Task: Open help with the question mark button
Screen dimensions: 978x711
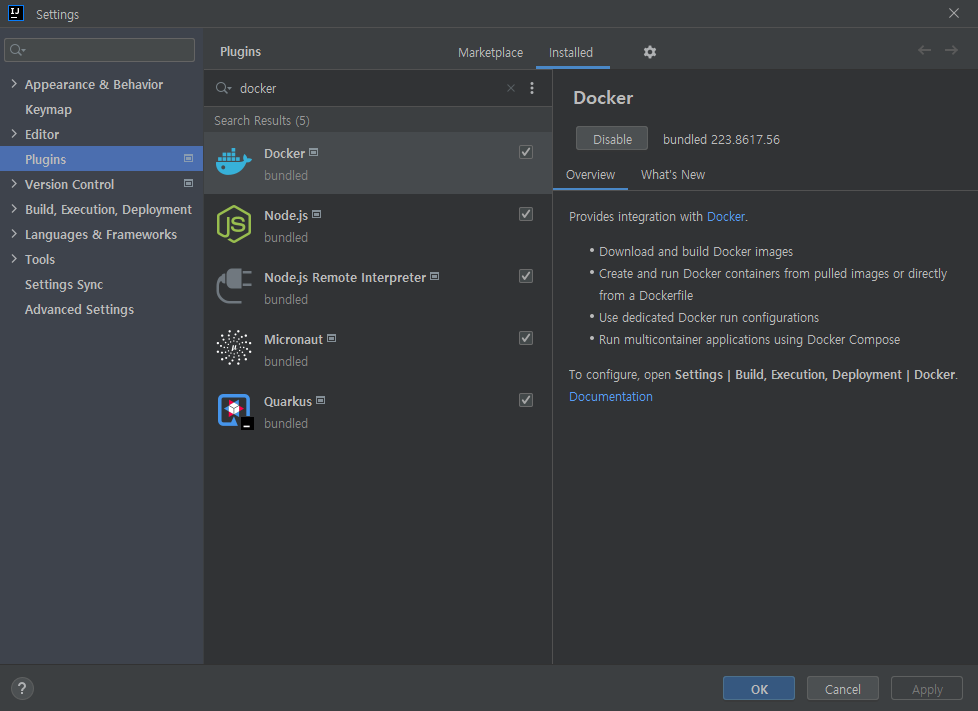Action: [22, 689]
